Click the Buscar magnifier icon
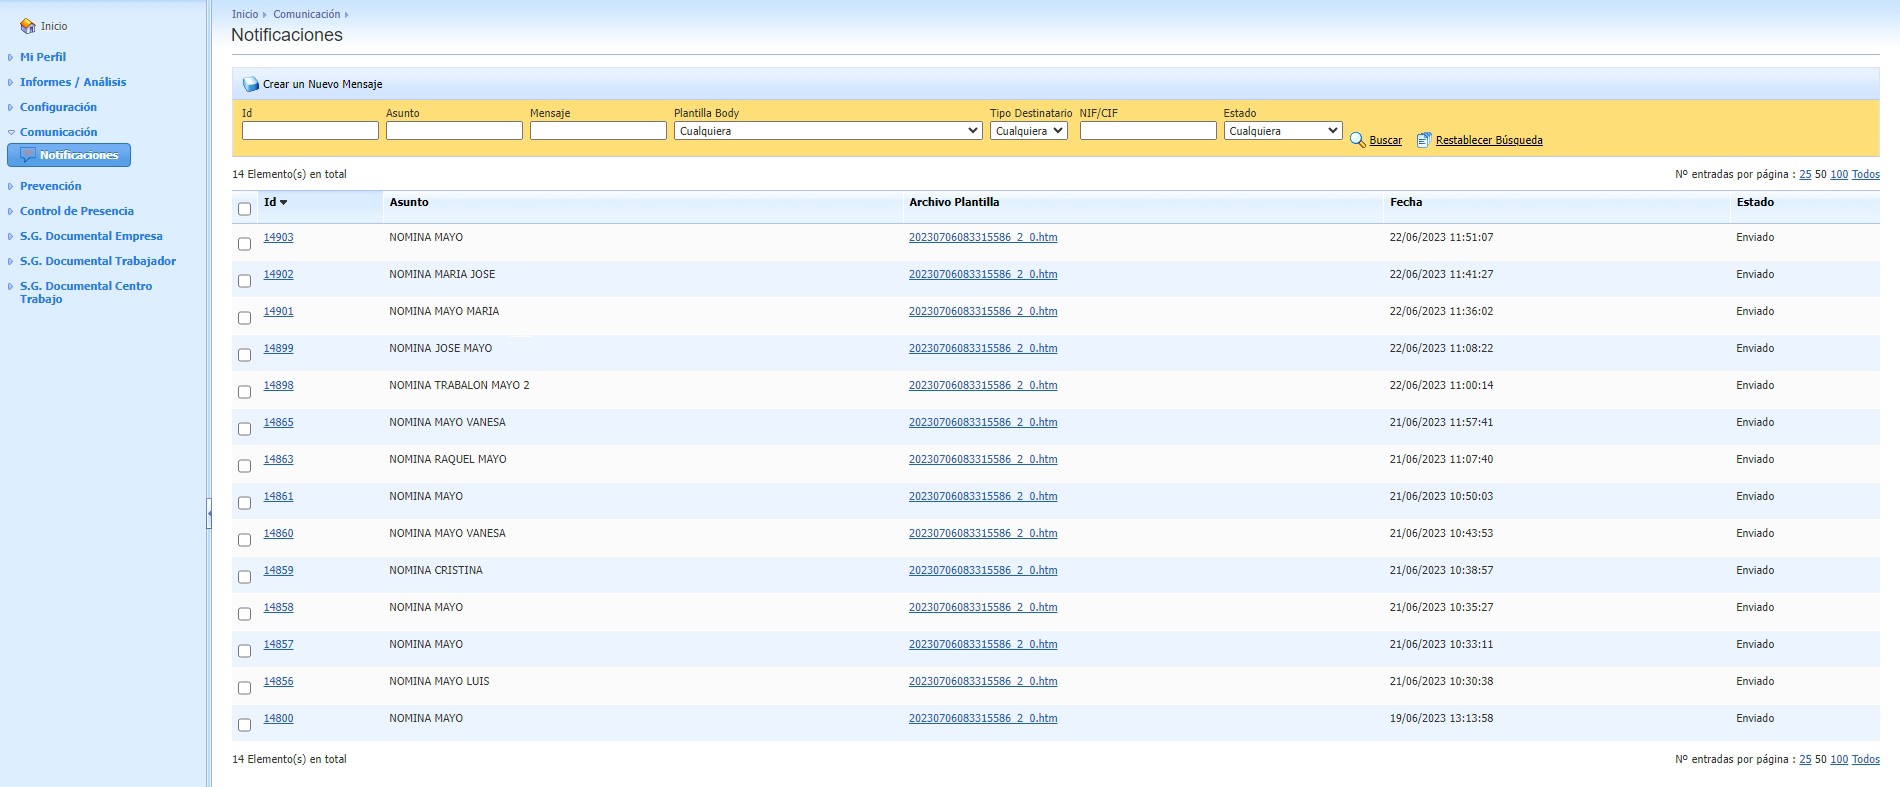The width and height of the screenshot is (1900, 787). pos(1357,140)
